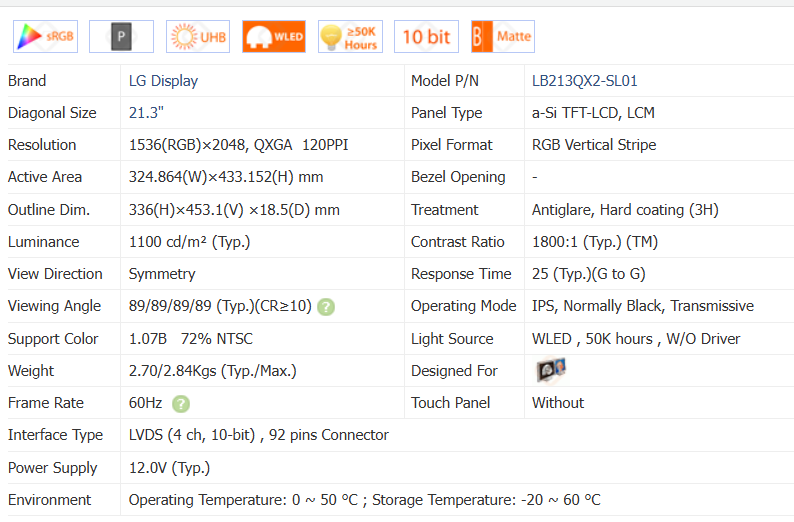Click the Antiglare Hard coating treatment value
794x522 pixels.
pos(624,210)
